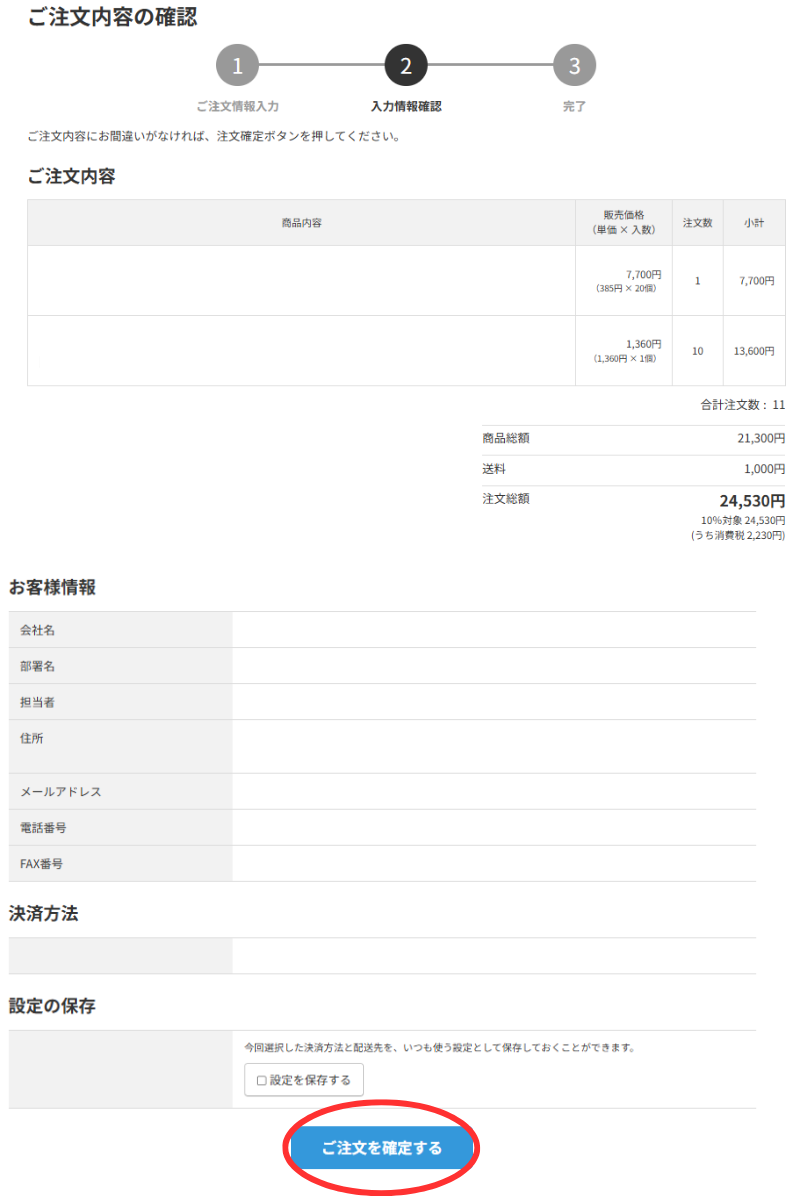
Task: Click the 小計 column header
Action: tap(754, 222)
